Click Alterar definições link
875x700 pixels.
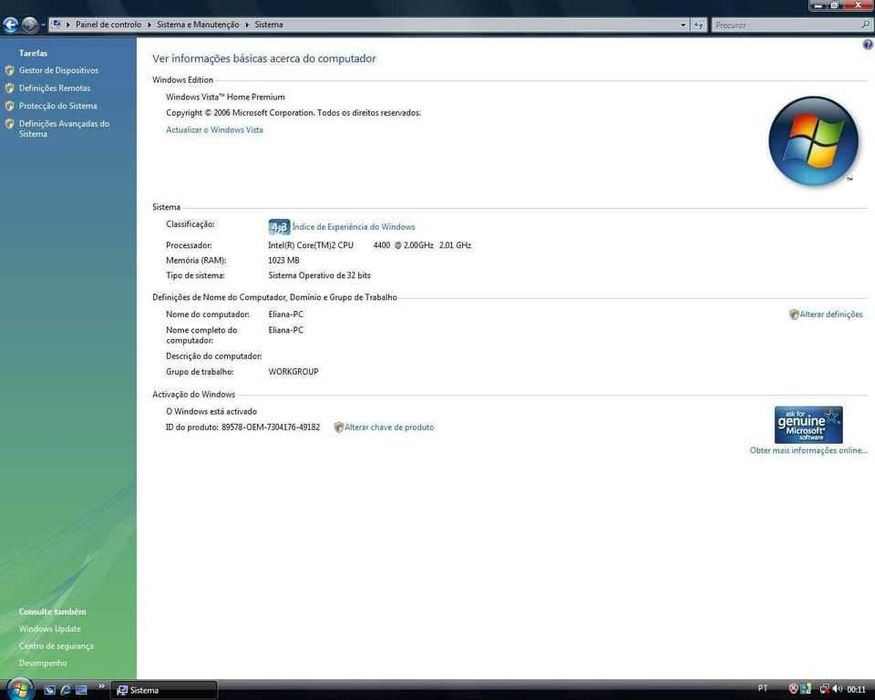(831, 314)
